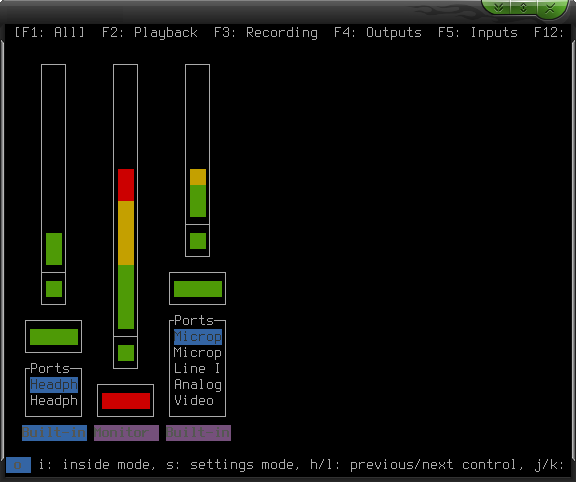This screenshot has height=482, width=576.
Task: Select the highlighted Headph port
Action: click(x=54, y=385)
